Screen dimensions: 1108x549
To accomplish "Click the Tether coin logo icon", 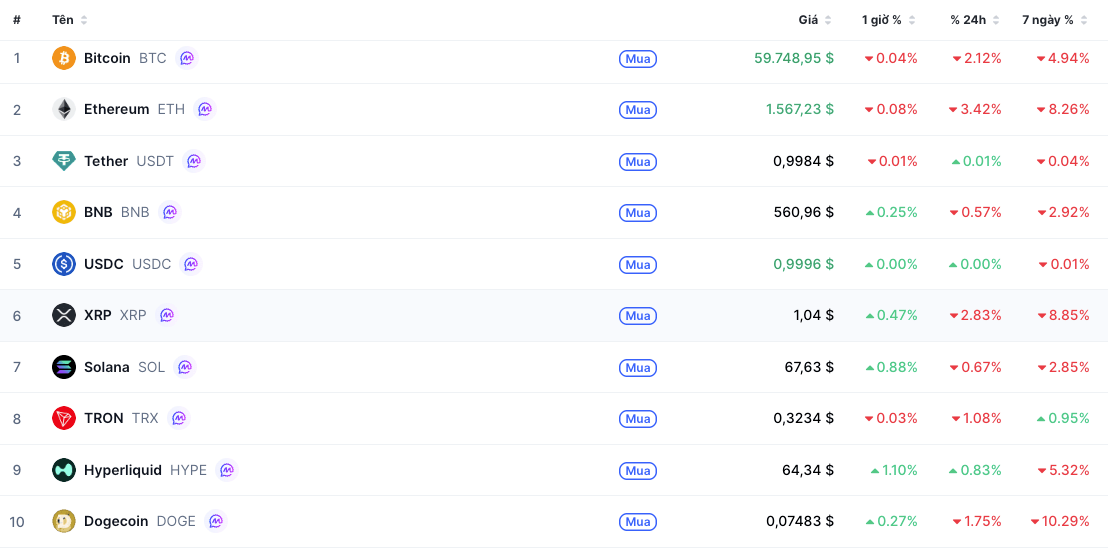I will 64,161.
